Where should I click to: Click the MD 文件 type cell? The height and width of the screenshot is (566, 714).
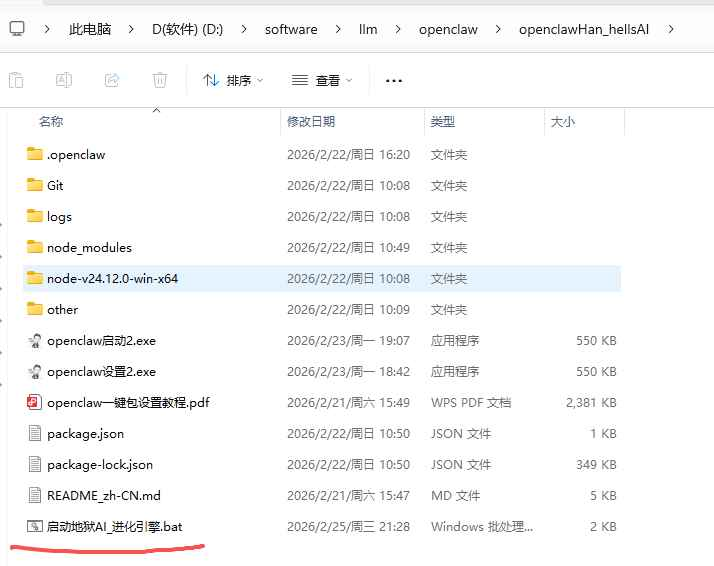pos(456,495)
